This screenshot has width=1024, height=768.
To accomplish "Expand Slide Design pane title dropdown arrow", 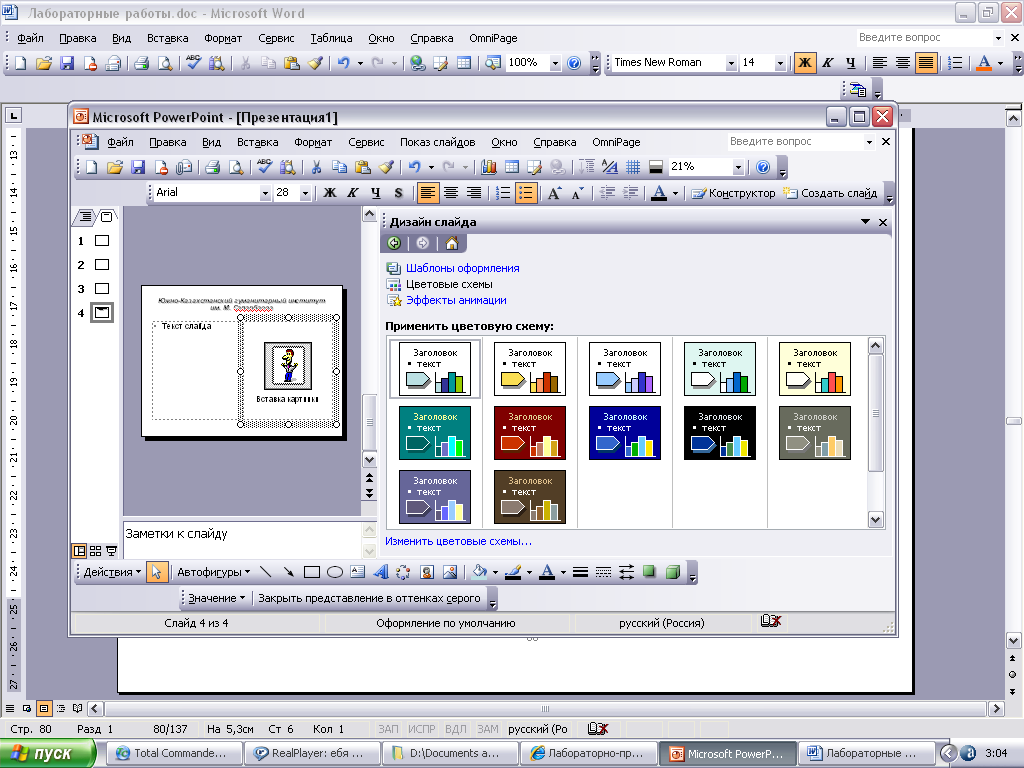I will coord(865,222).
